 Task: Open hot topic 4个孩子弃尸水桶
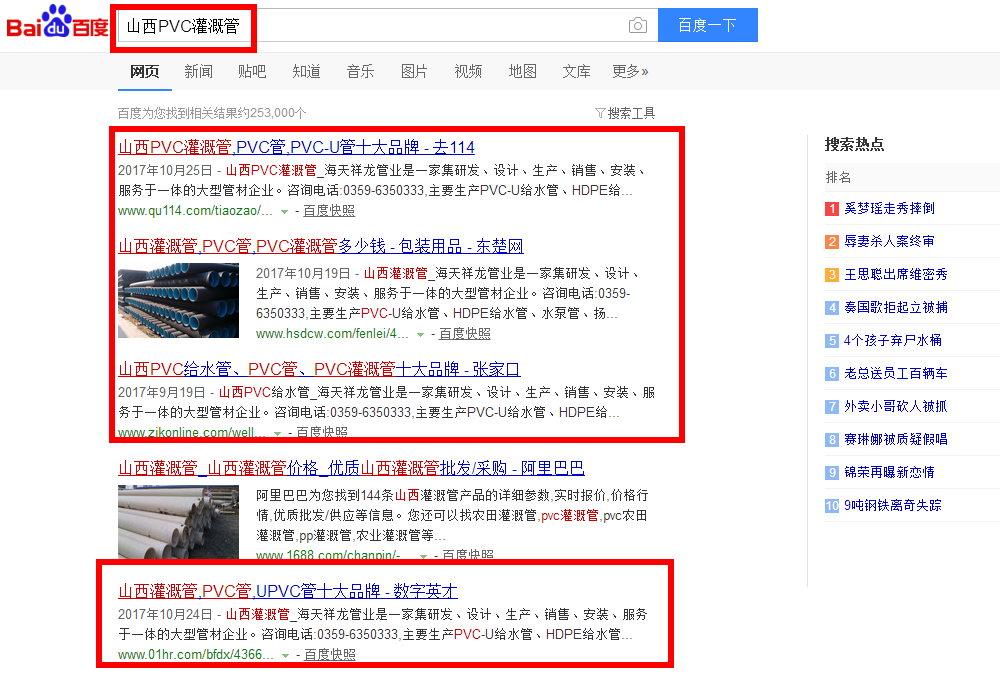click(893, 341)
